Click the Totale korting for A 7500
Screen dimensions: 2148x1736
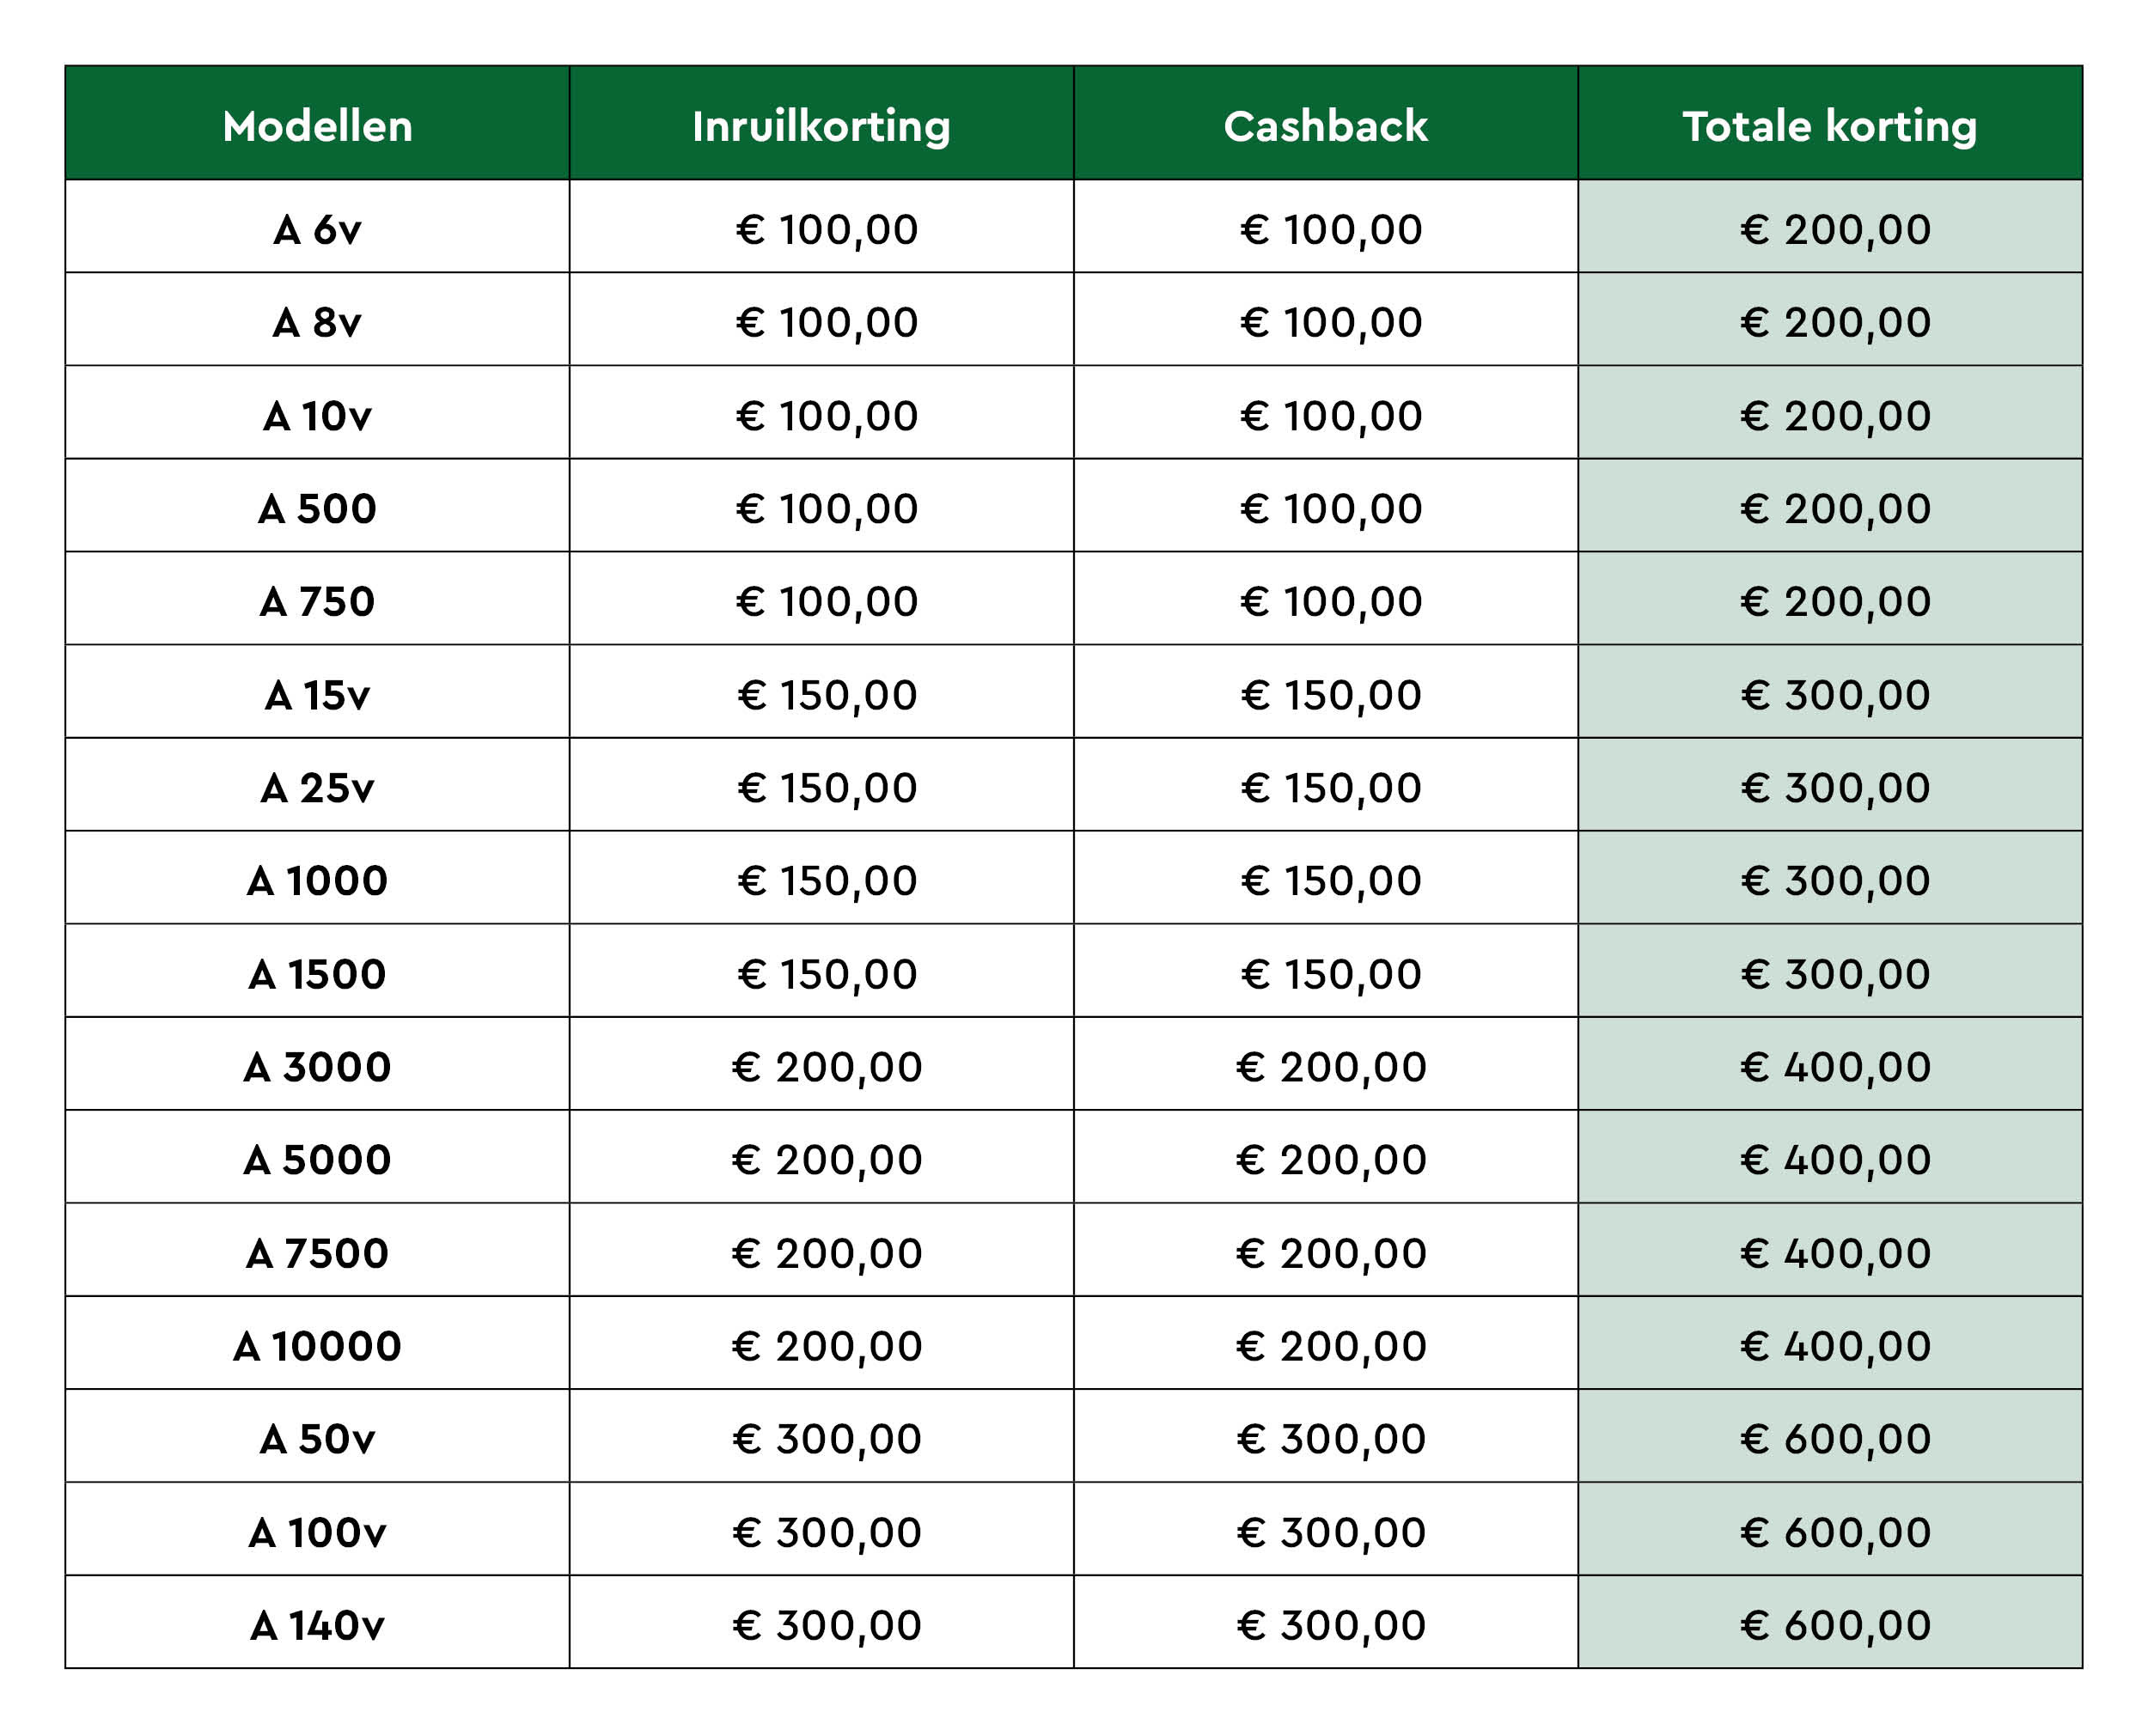(1835, 1253)
